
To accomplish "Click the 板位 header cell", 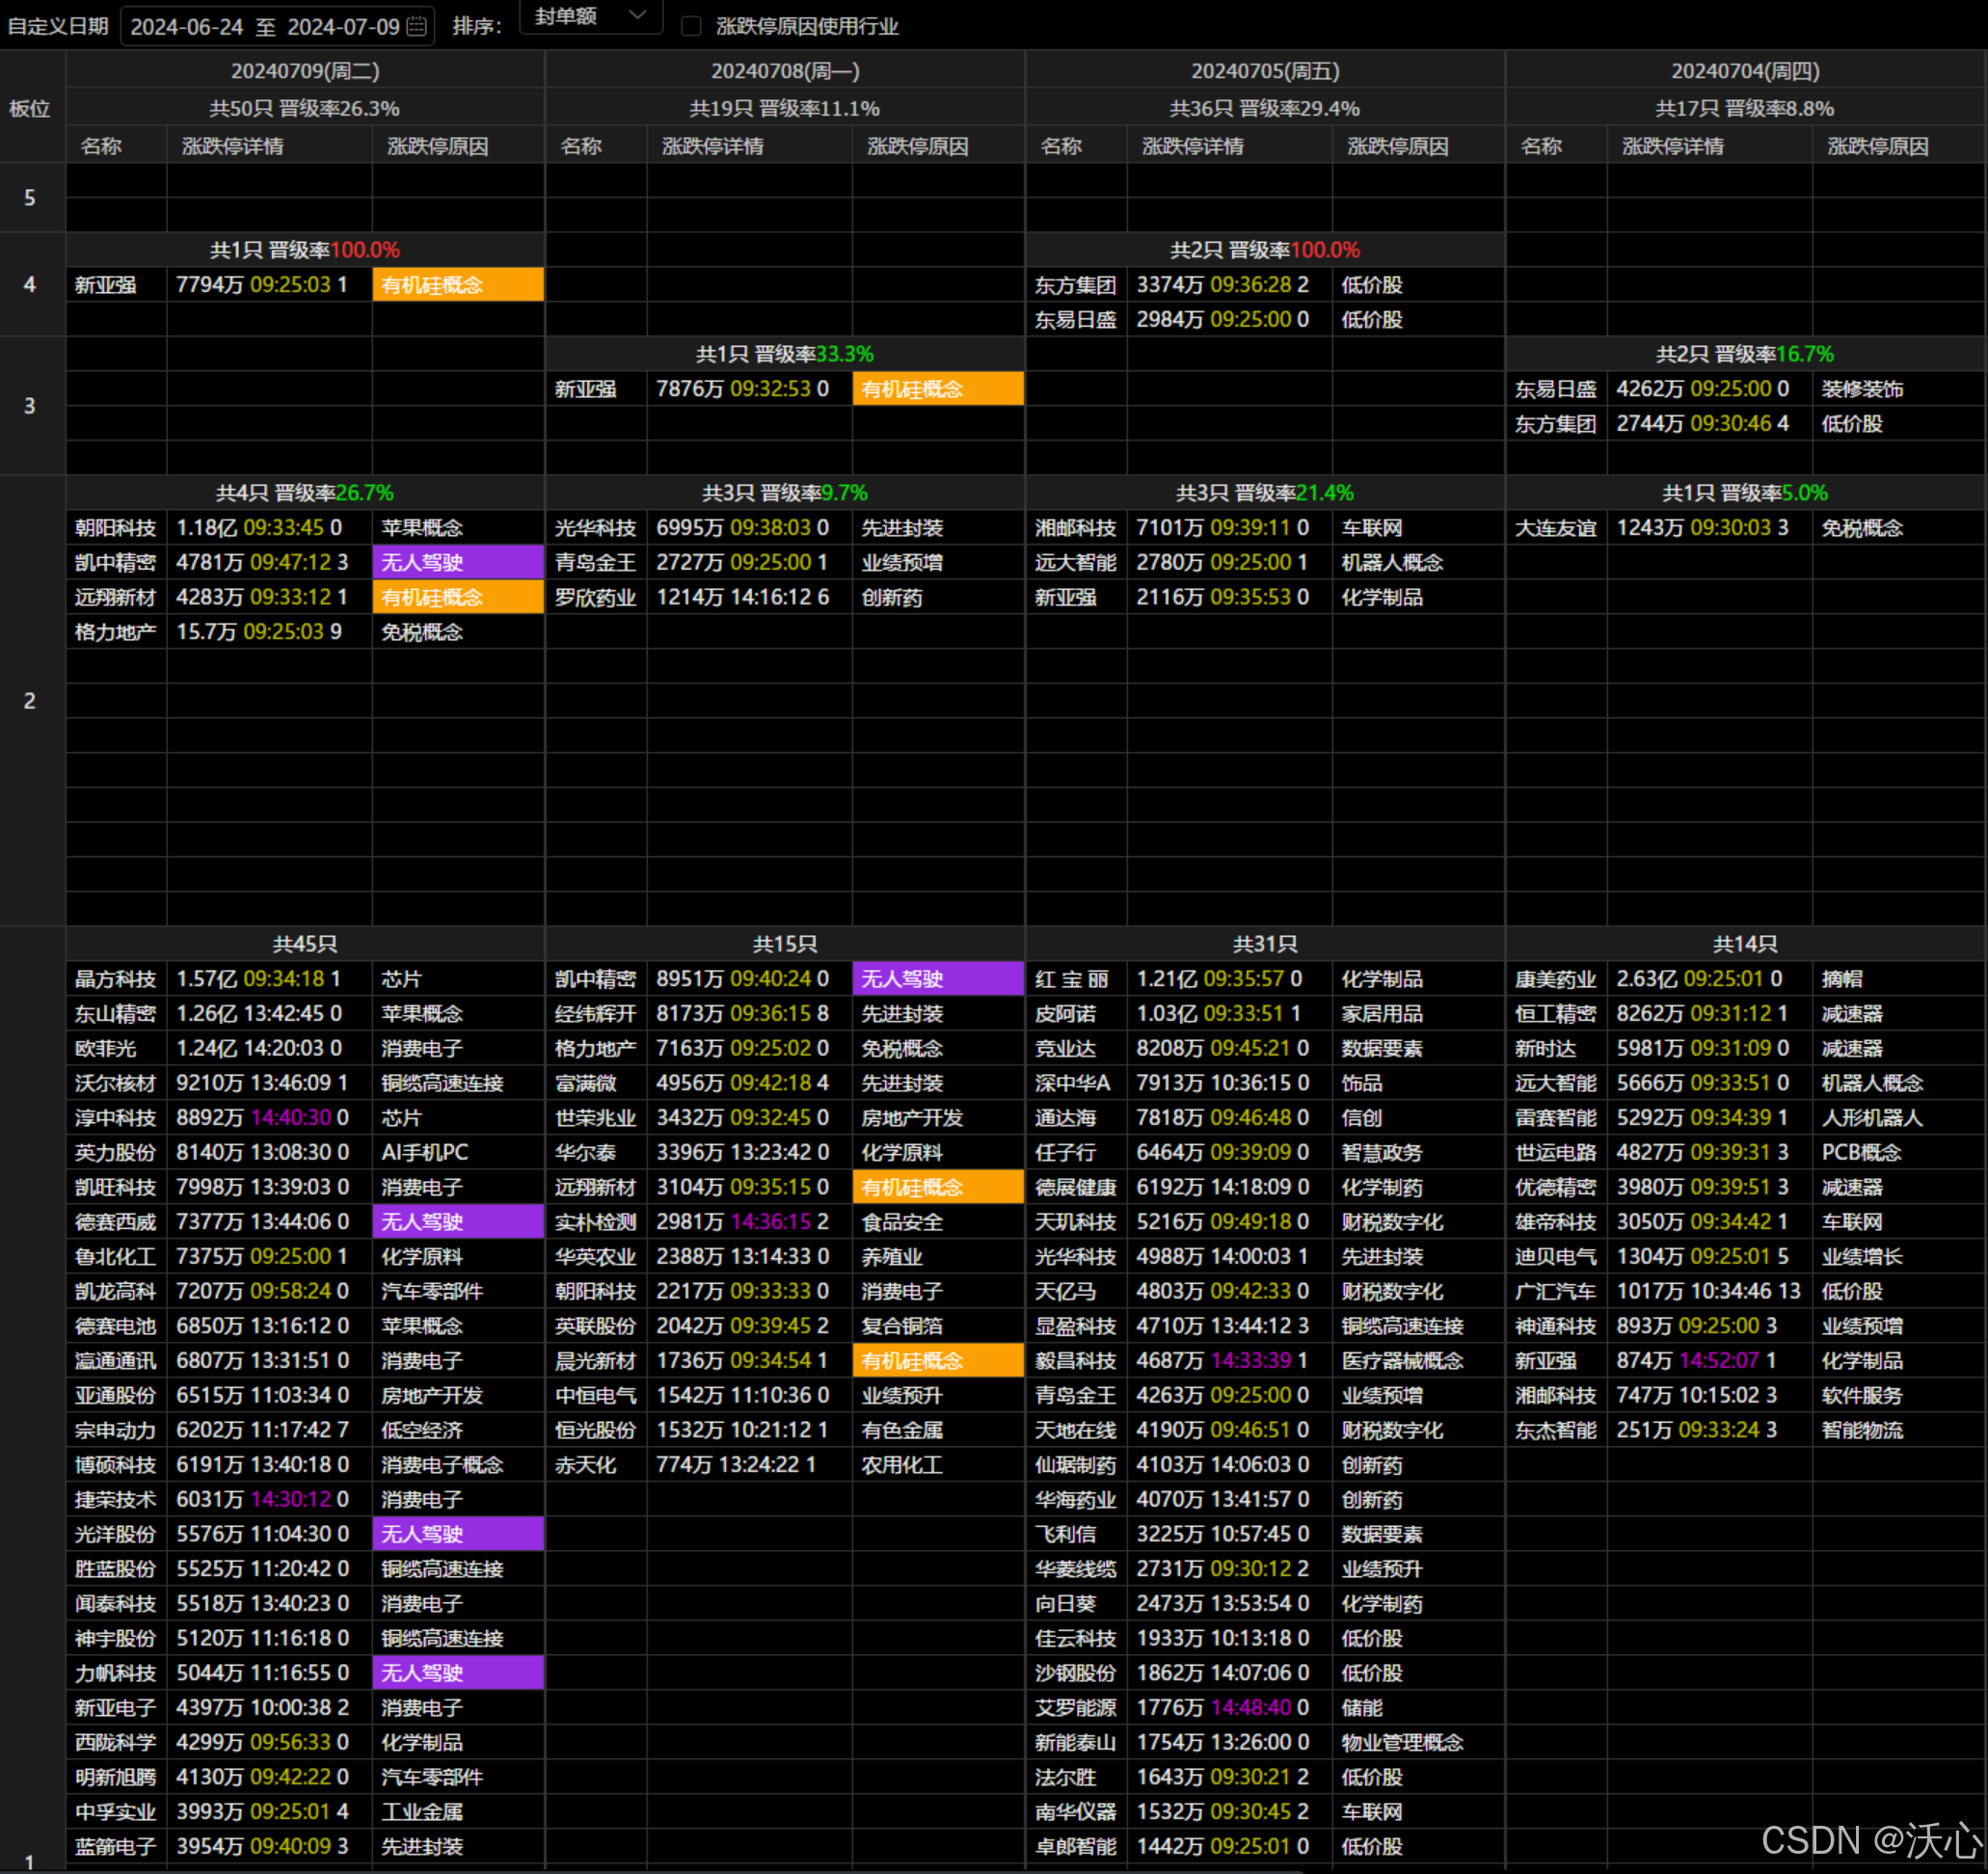I will [x=30, y=108].
